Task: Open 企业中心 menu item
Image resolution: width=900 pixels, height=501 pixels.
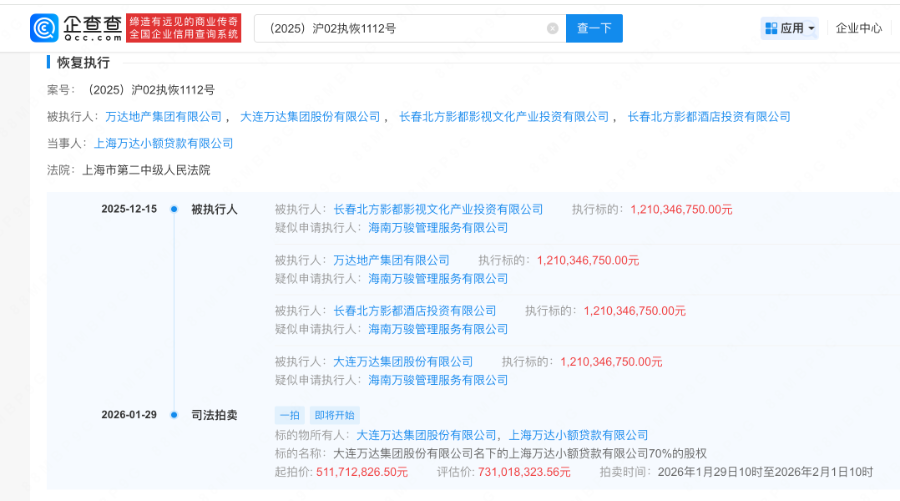Action: [x=858, y=29]
